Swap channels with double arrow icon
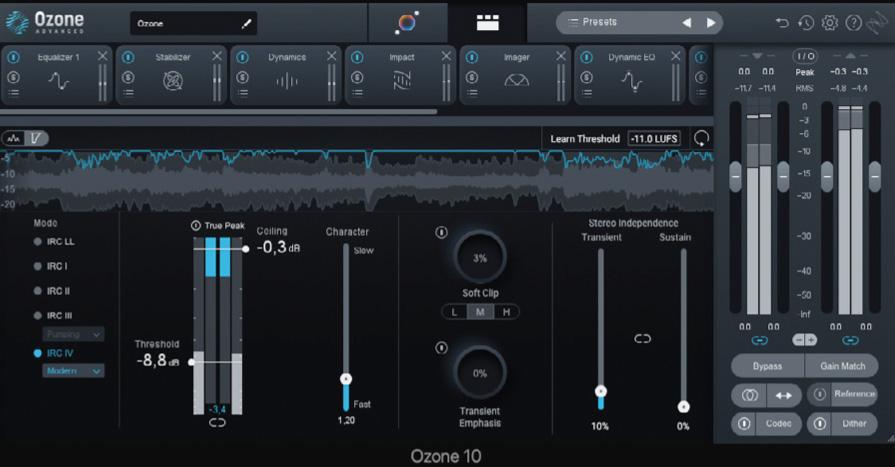Screen dimensions: 895x467 coord(784,394)
